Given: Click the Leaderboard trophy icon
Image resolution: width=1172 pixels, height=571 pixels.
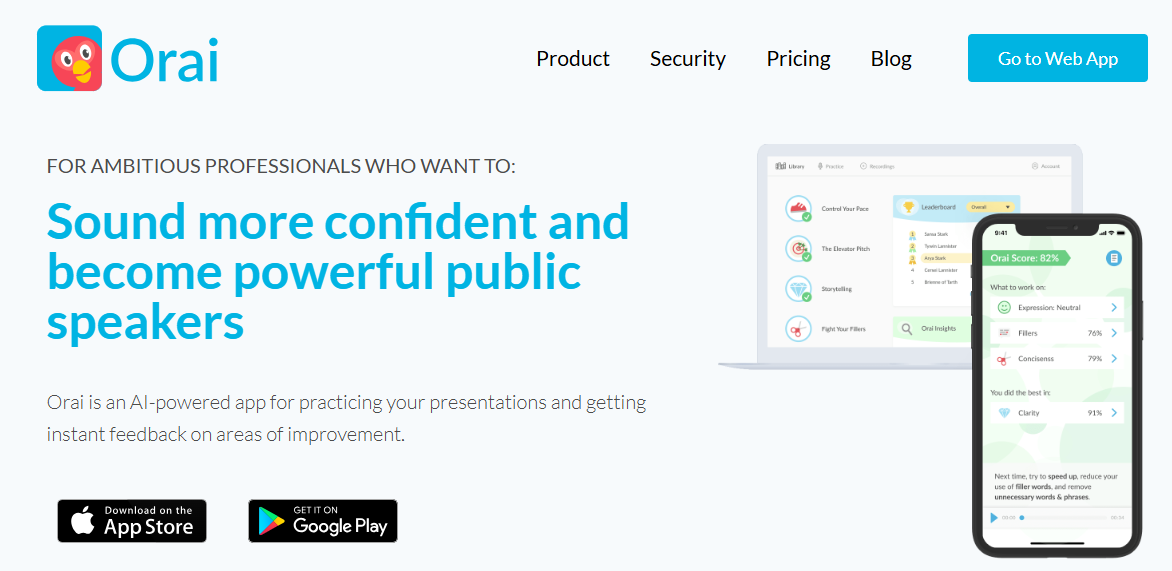Looking at the screenshot, I should click(908, 207).
